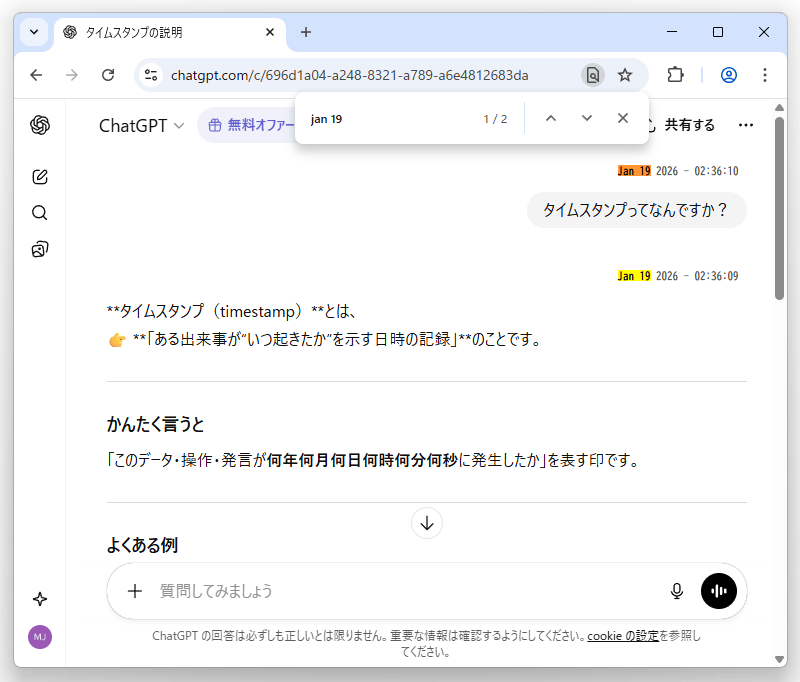Go to next find result
The image size is (800, 682).
pyautogui.click(x=587, y=119)
